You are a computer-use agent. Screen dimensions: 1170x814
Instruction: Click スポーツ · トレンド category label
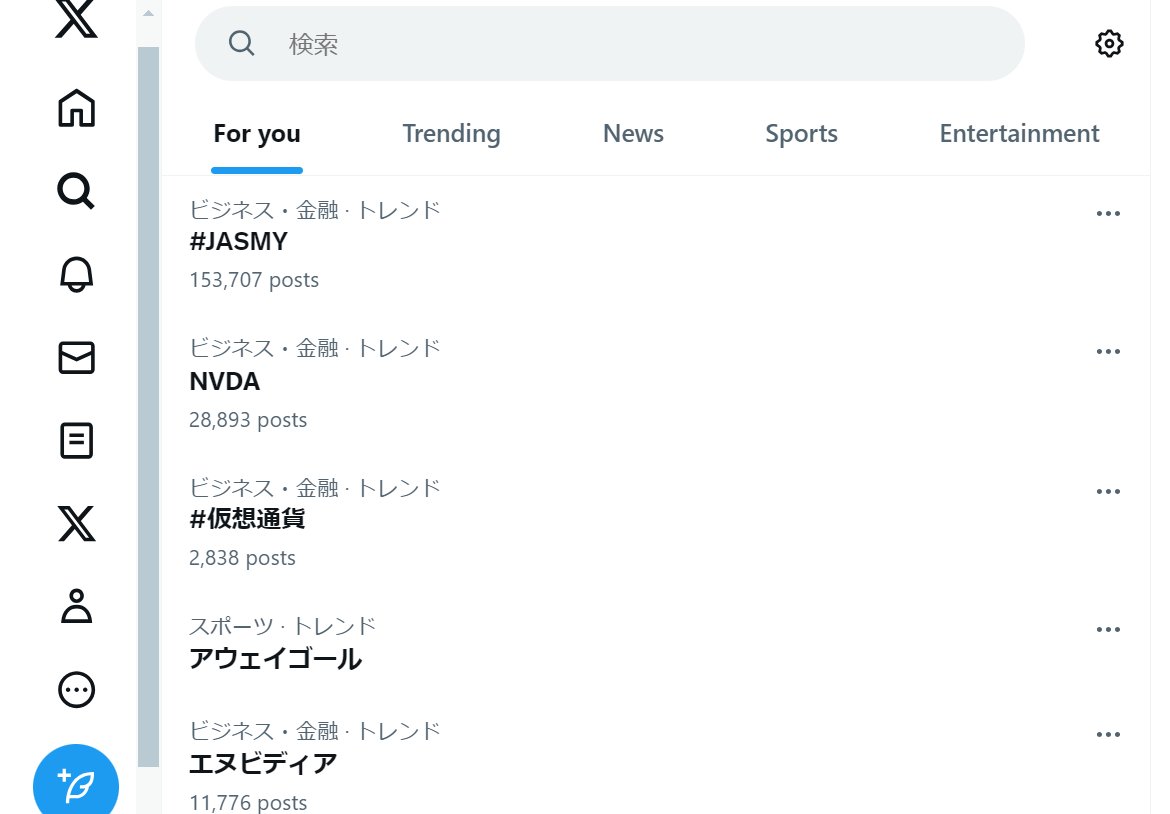282,626
